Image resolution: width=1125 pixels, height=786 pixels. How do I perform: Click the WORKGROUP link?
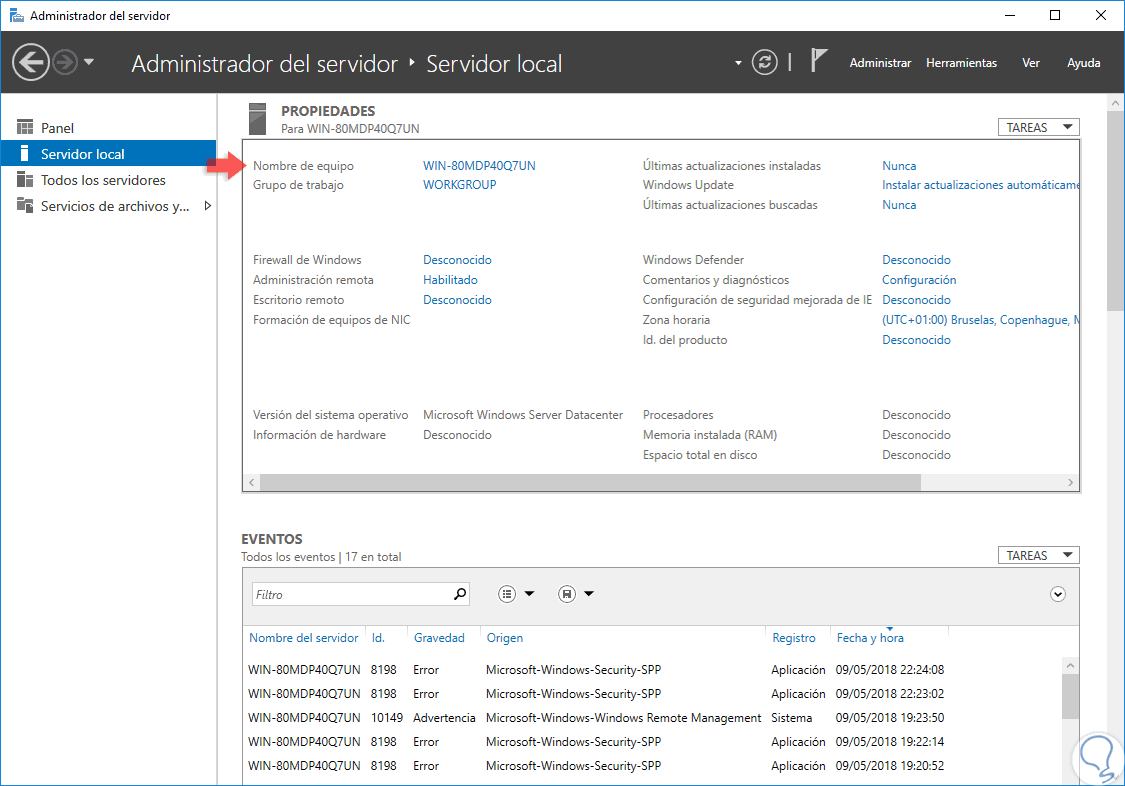click(x=459, y=185)
